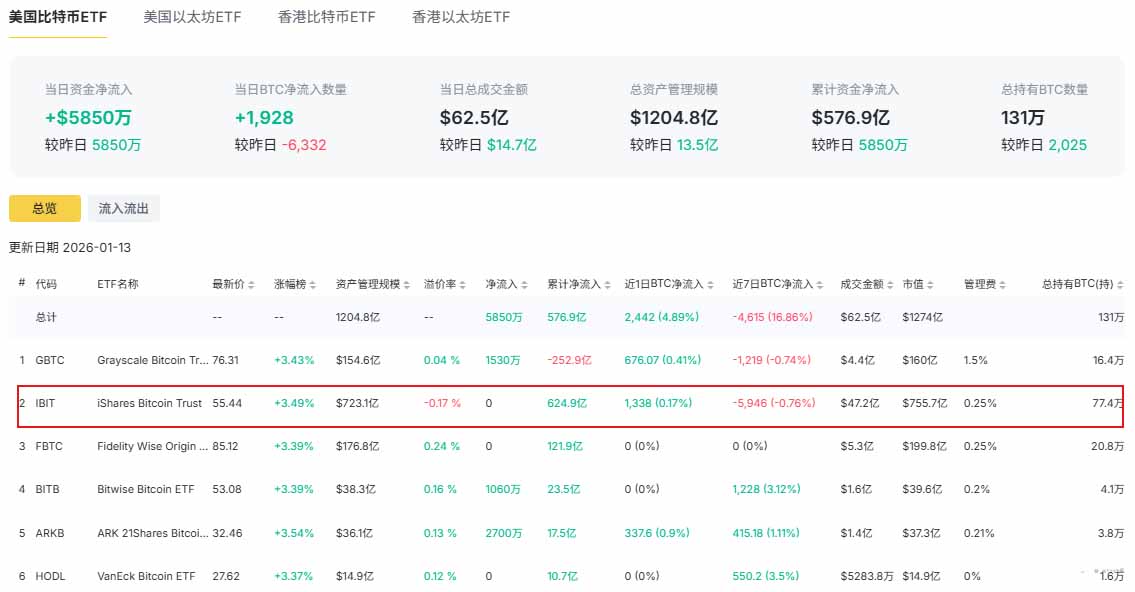Click total 7-day BTC flow -4,615 (16.86%)
The height and width of the screenshot is (592, 1135).
pyautogui.click(x=772, y=317)
